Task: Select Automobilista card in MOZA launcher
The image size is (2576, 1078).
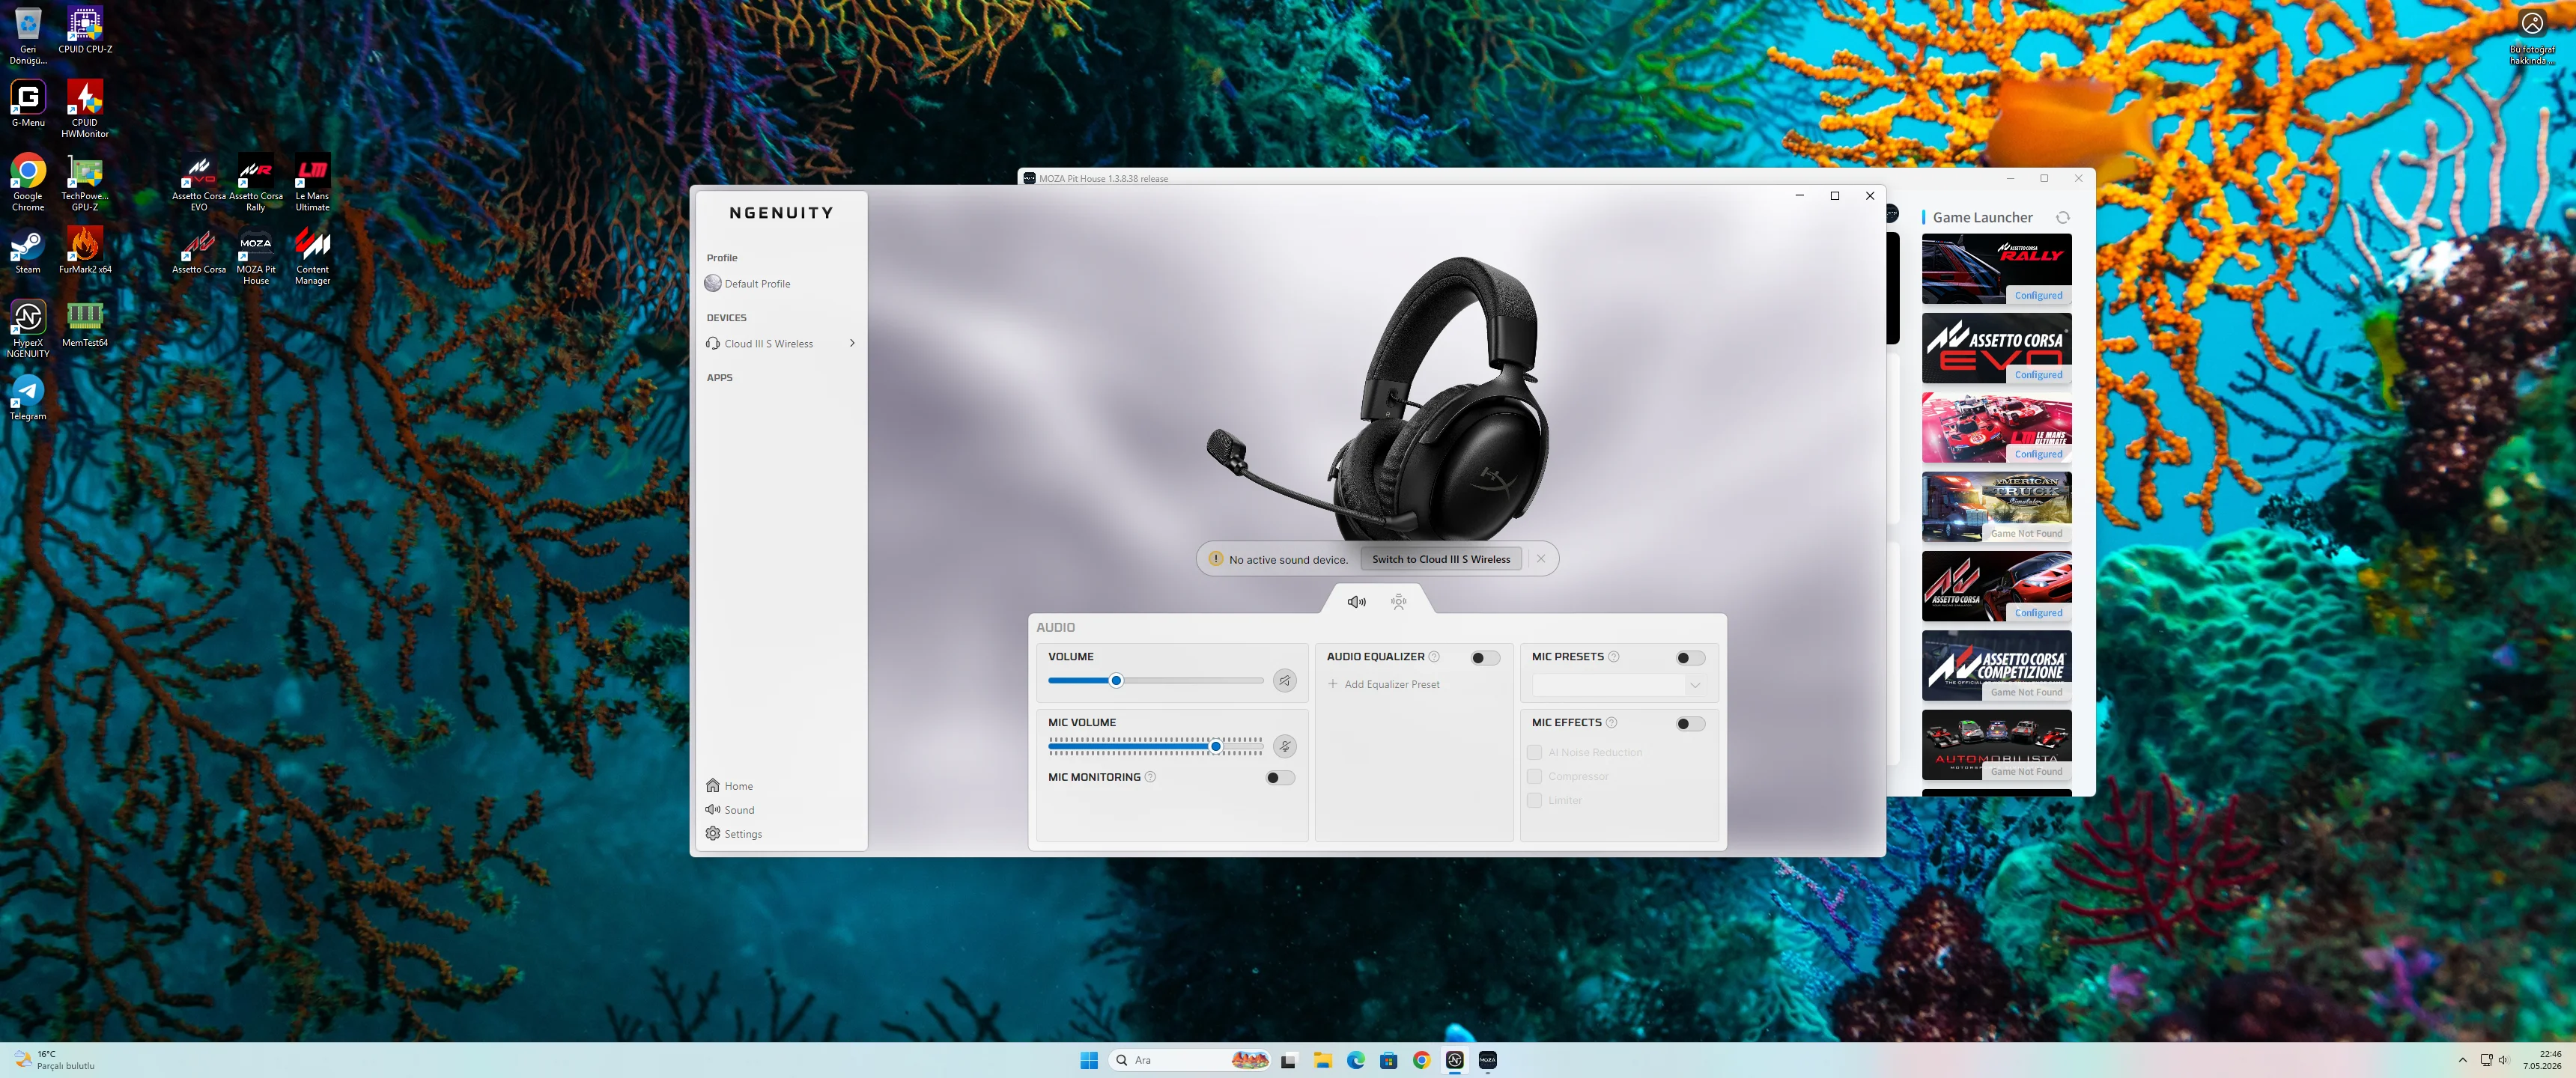Action: click(1996, 745)
